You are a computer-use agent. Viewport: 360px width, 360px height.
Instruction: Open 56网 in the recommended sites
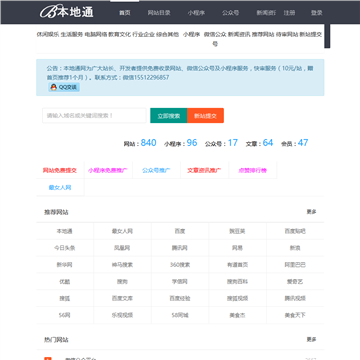pos(65,315)
